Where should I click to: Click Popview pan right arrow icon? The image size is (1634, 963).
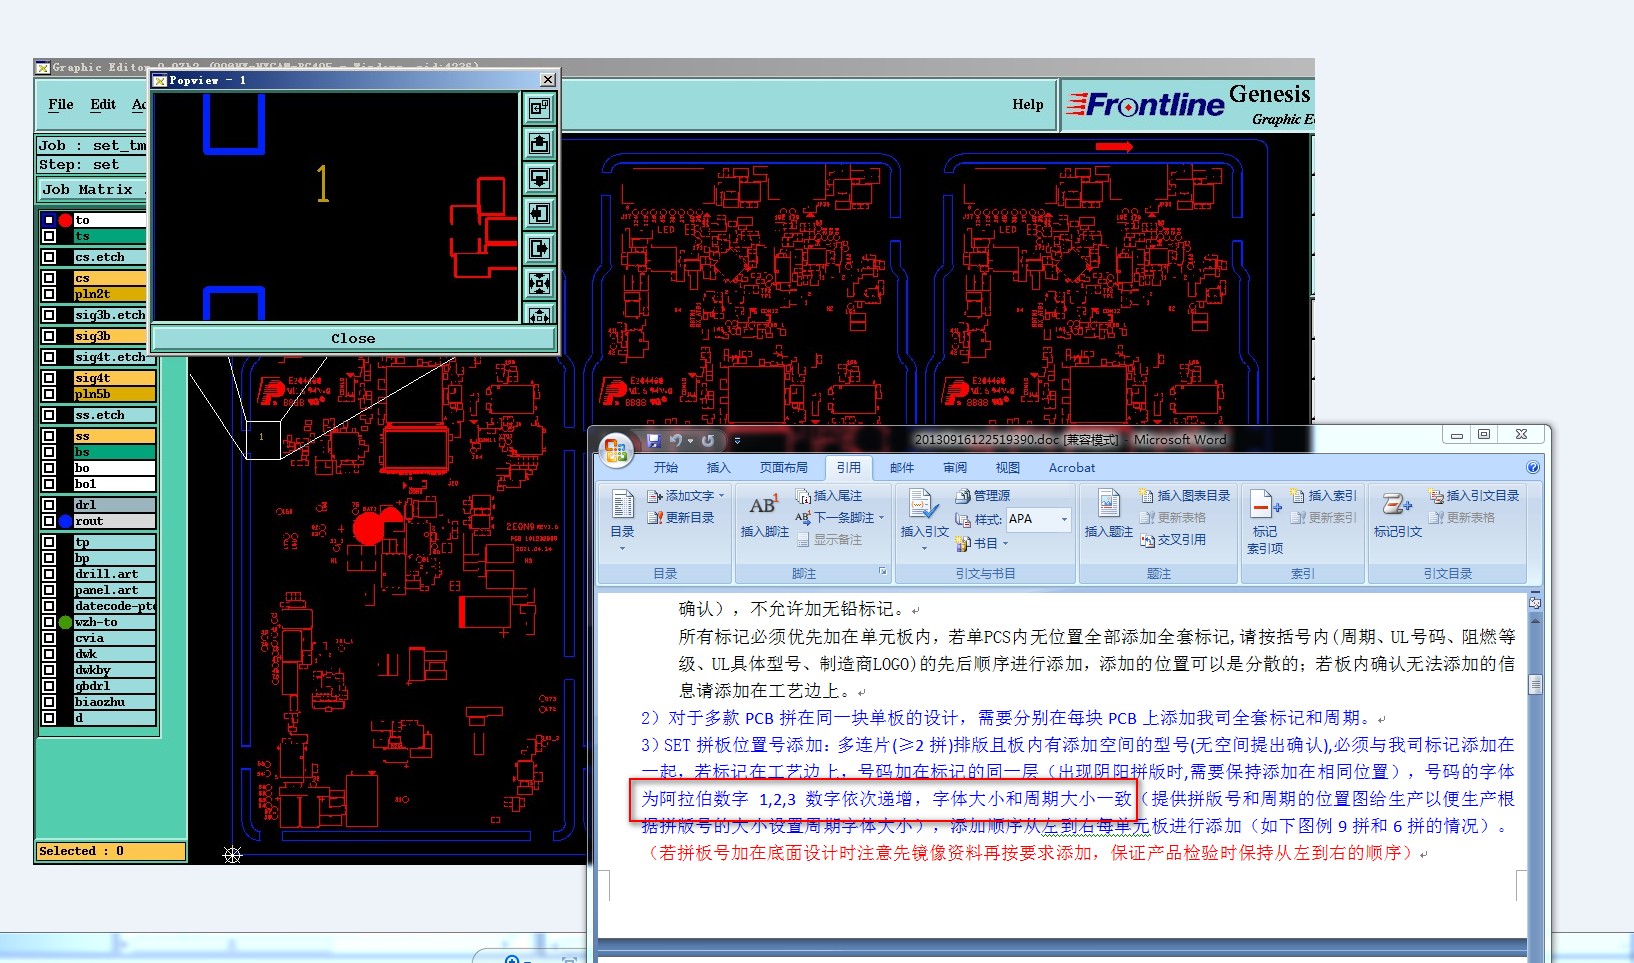tap(539, 248)
